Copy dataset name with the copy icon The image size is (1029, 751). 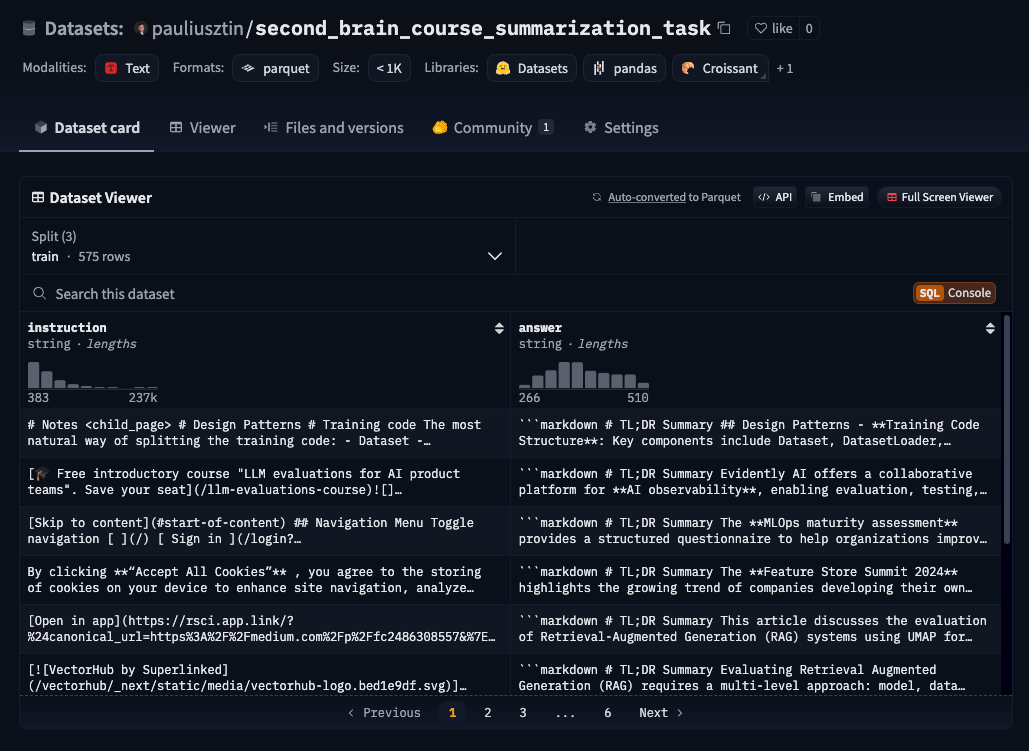pyautogui.click(x=724, y=28)
